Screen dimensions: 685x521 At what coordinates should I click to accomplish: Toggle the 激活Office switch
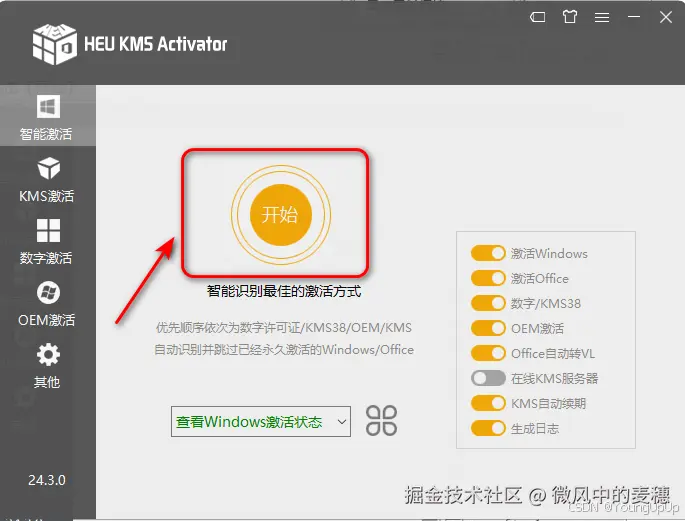click(488, 278)
